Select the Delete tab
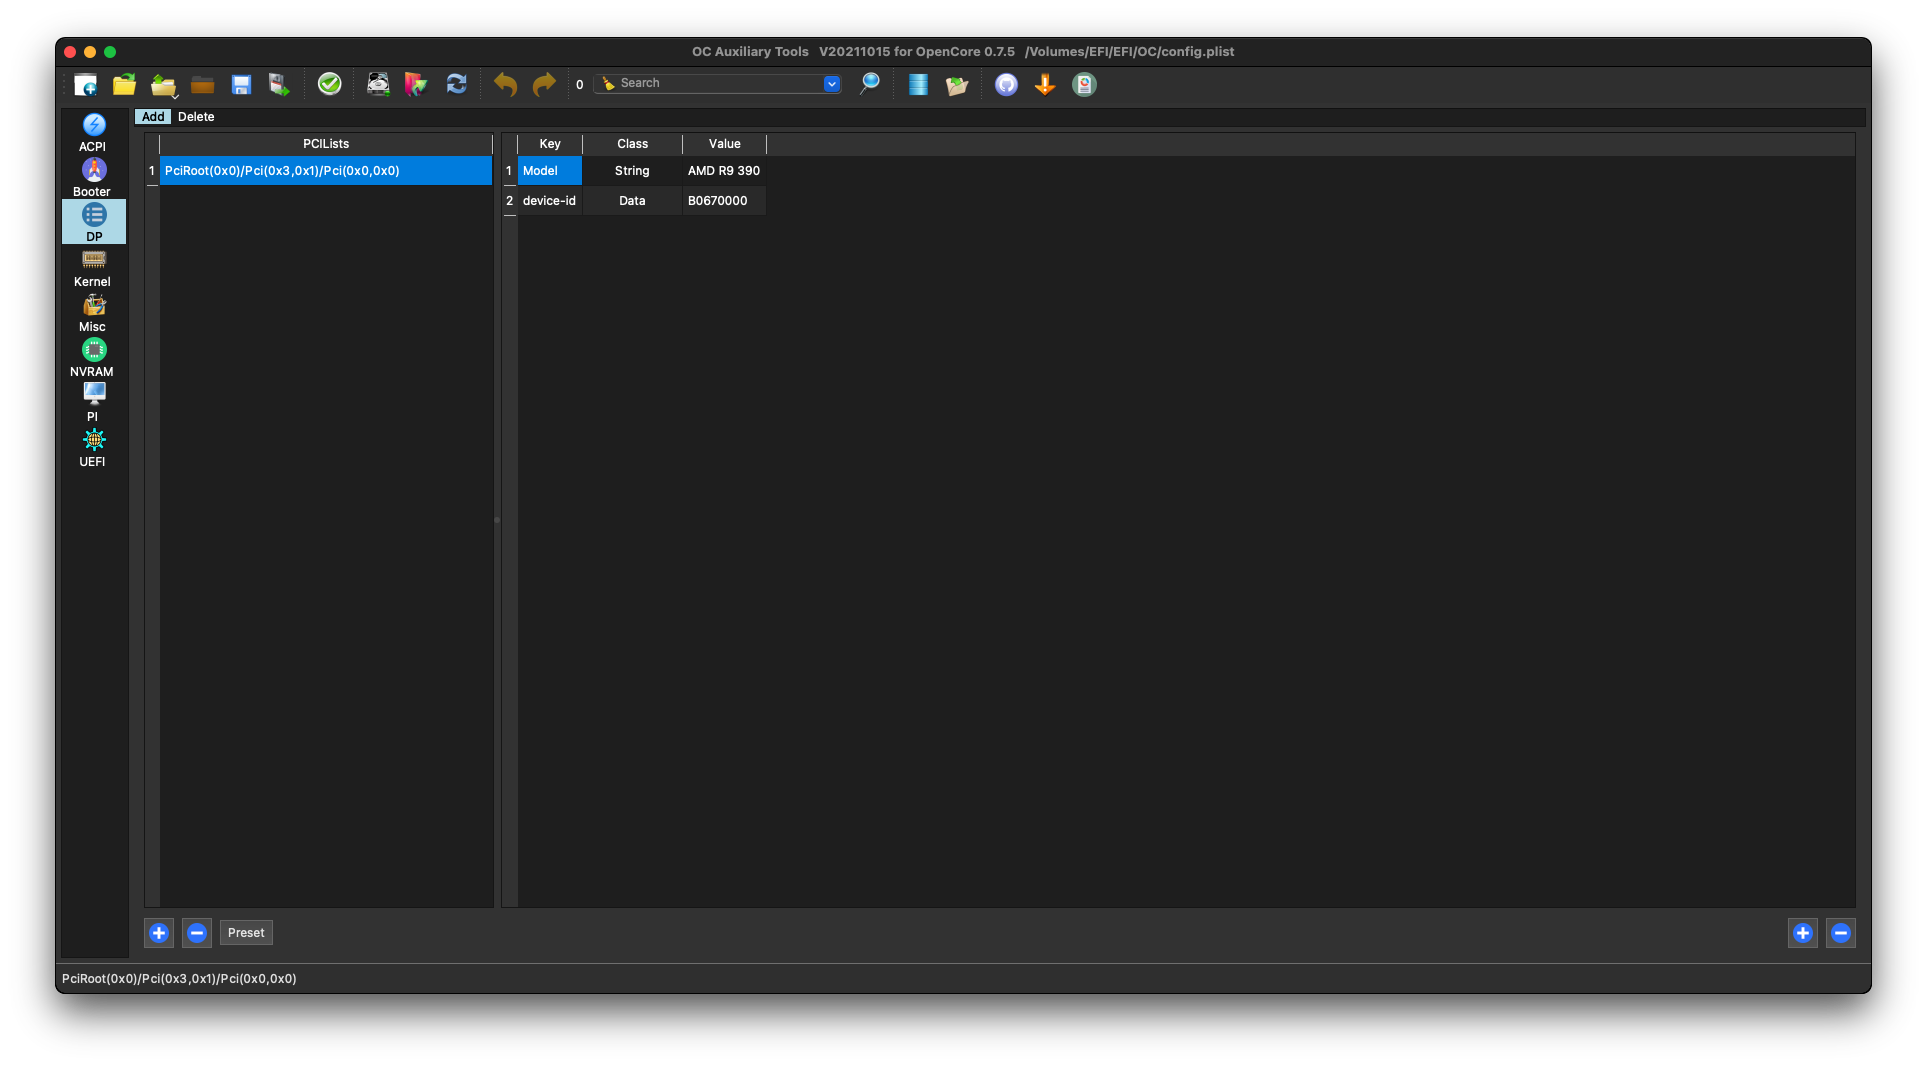This screenshot has height=1067, width=1927. tap(196, 117)
